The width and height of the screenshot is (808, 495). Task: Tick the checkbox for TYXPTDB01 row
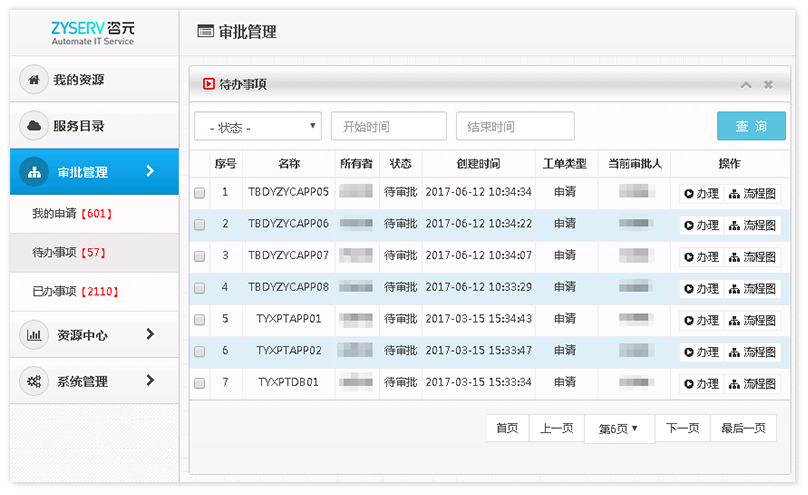click(200, 384)
